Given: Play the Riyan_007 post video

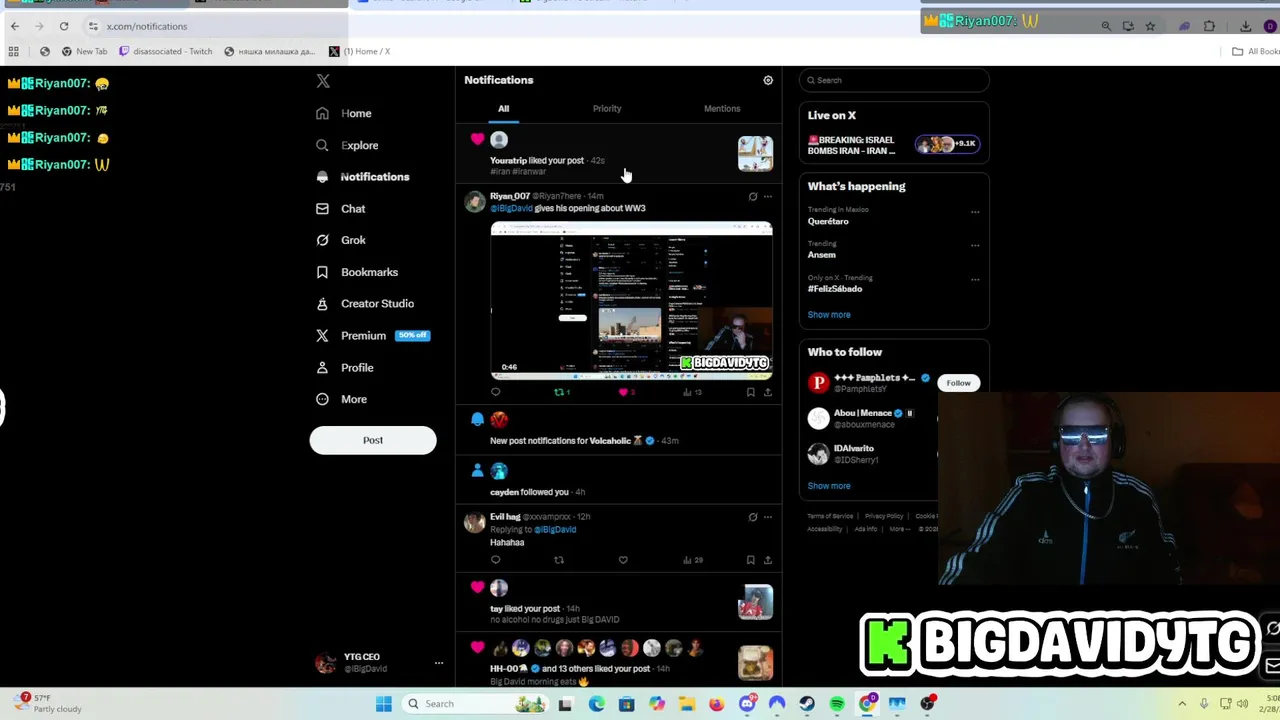Looking at the screenshot, I should click(x=631, y=302).
